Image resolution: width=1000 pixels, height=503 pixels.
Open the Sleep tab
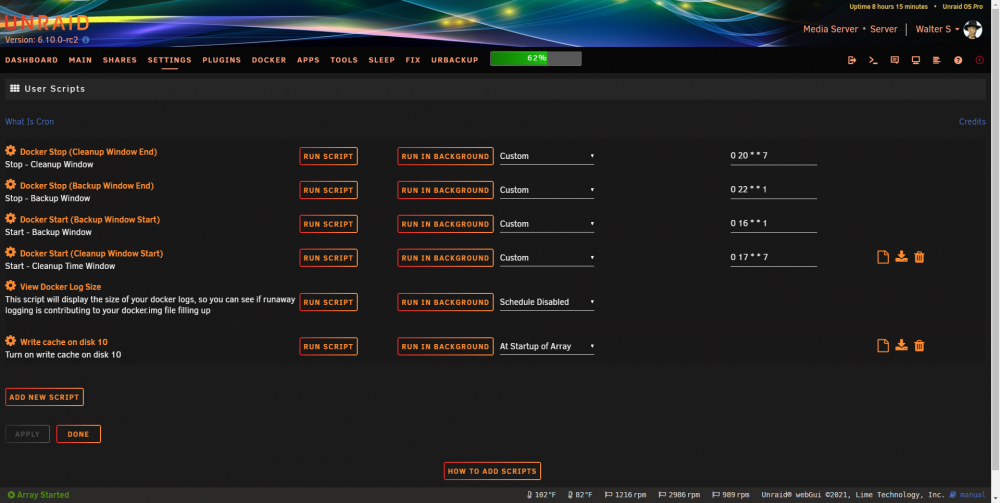[381, 60]
